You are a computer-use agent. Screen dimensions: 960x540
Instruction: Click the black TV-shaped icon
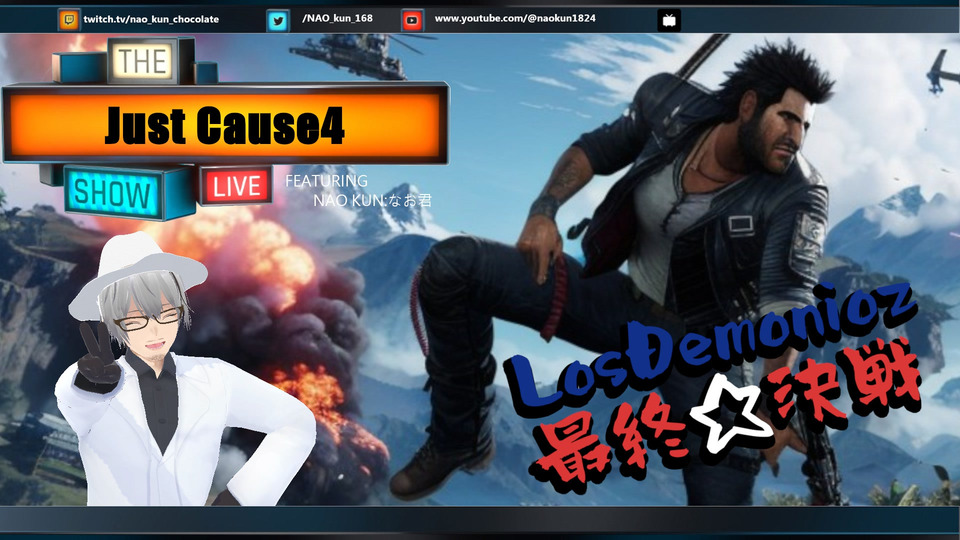[x=669, y=21]
